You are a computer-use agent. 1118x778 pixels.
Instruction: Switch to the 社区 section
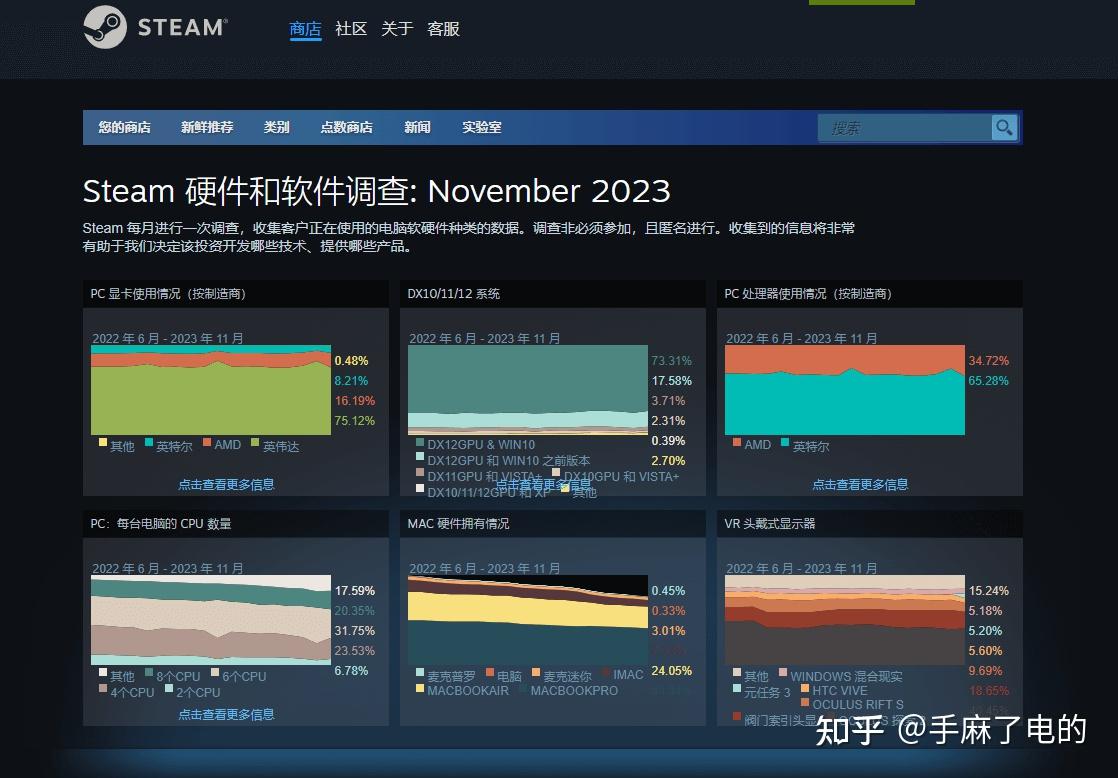(x=351, y=30)
